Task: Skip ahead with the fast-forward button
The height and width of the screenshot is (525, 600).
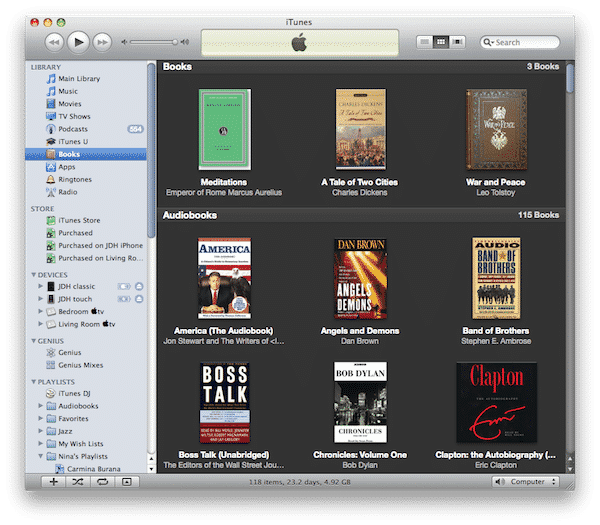Action: 102,42
